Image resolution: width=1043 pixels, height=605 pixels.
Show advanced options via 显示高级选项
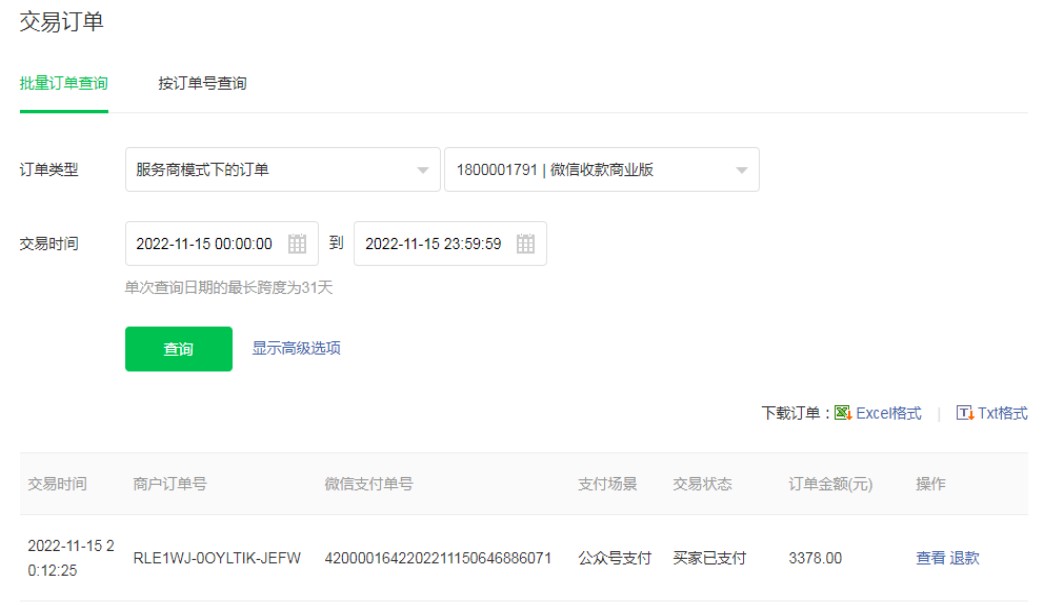(296, 349)
